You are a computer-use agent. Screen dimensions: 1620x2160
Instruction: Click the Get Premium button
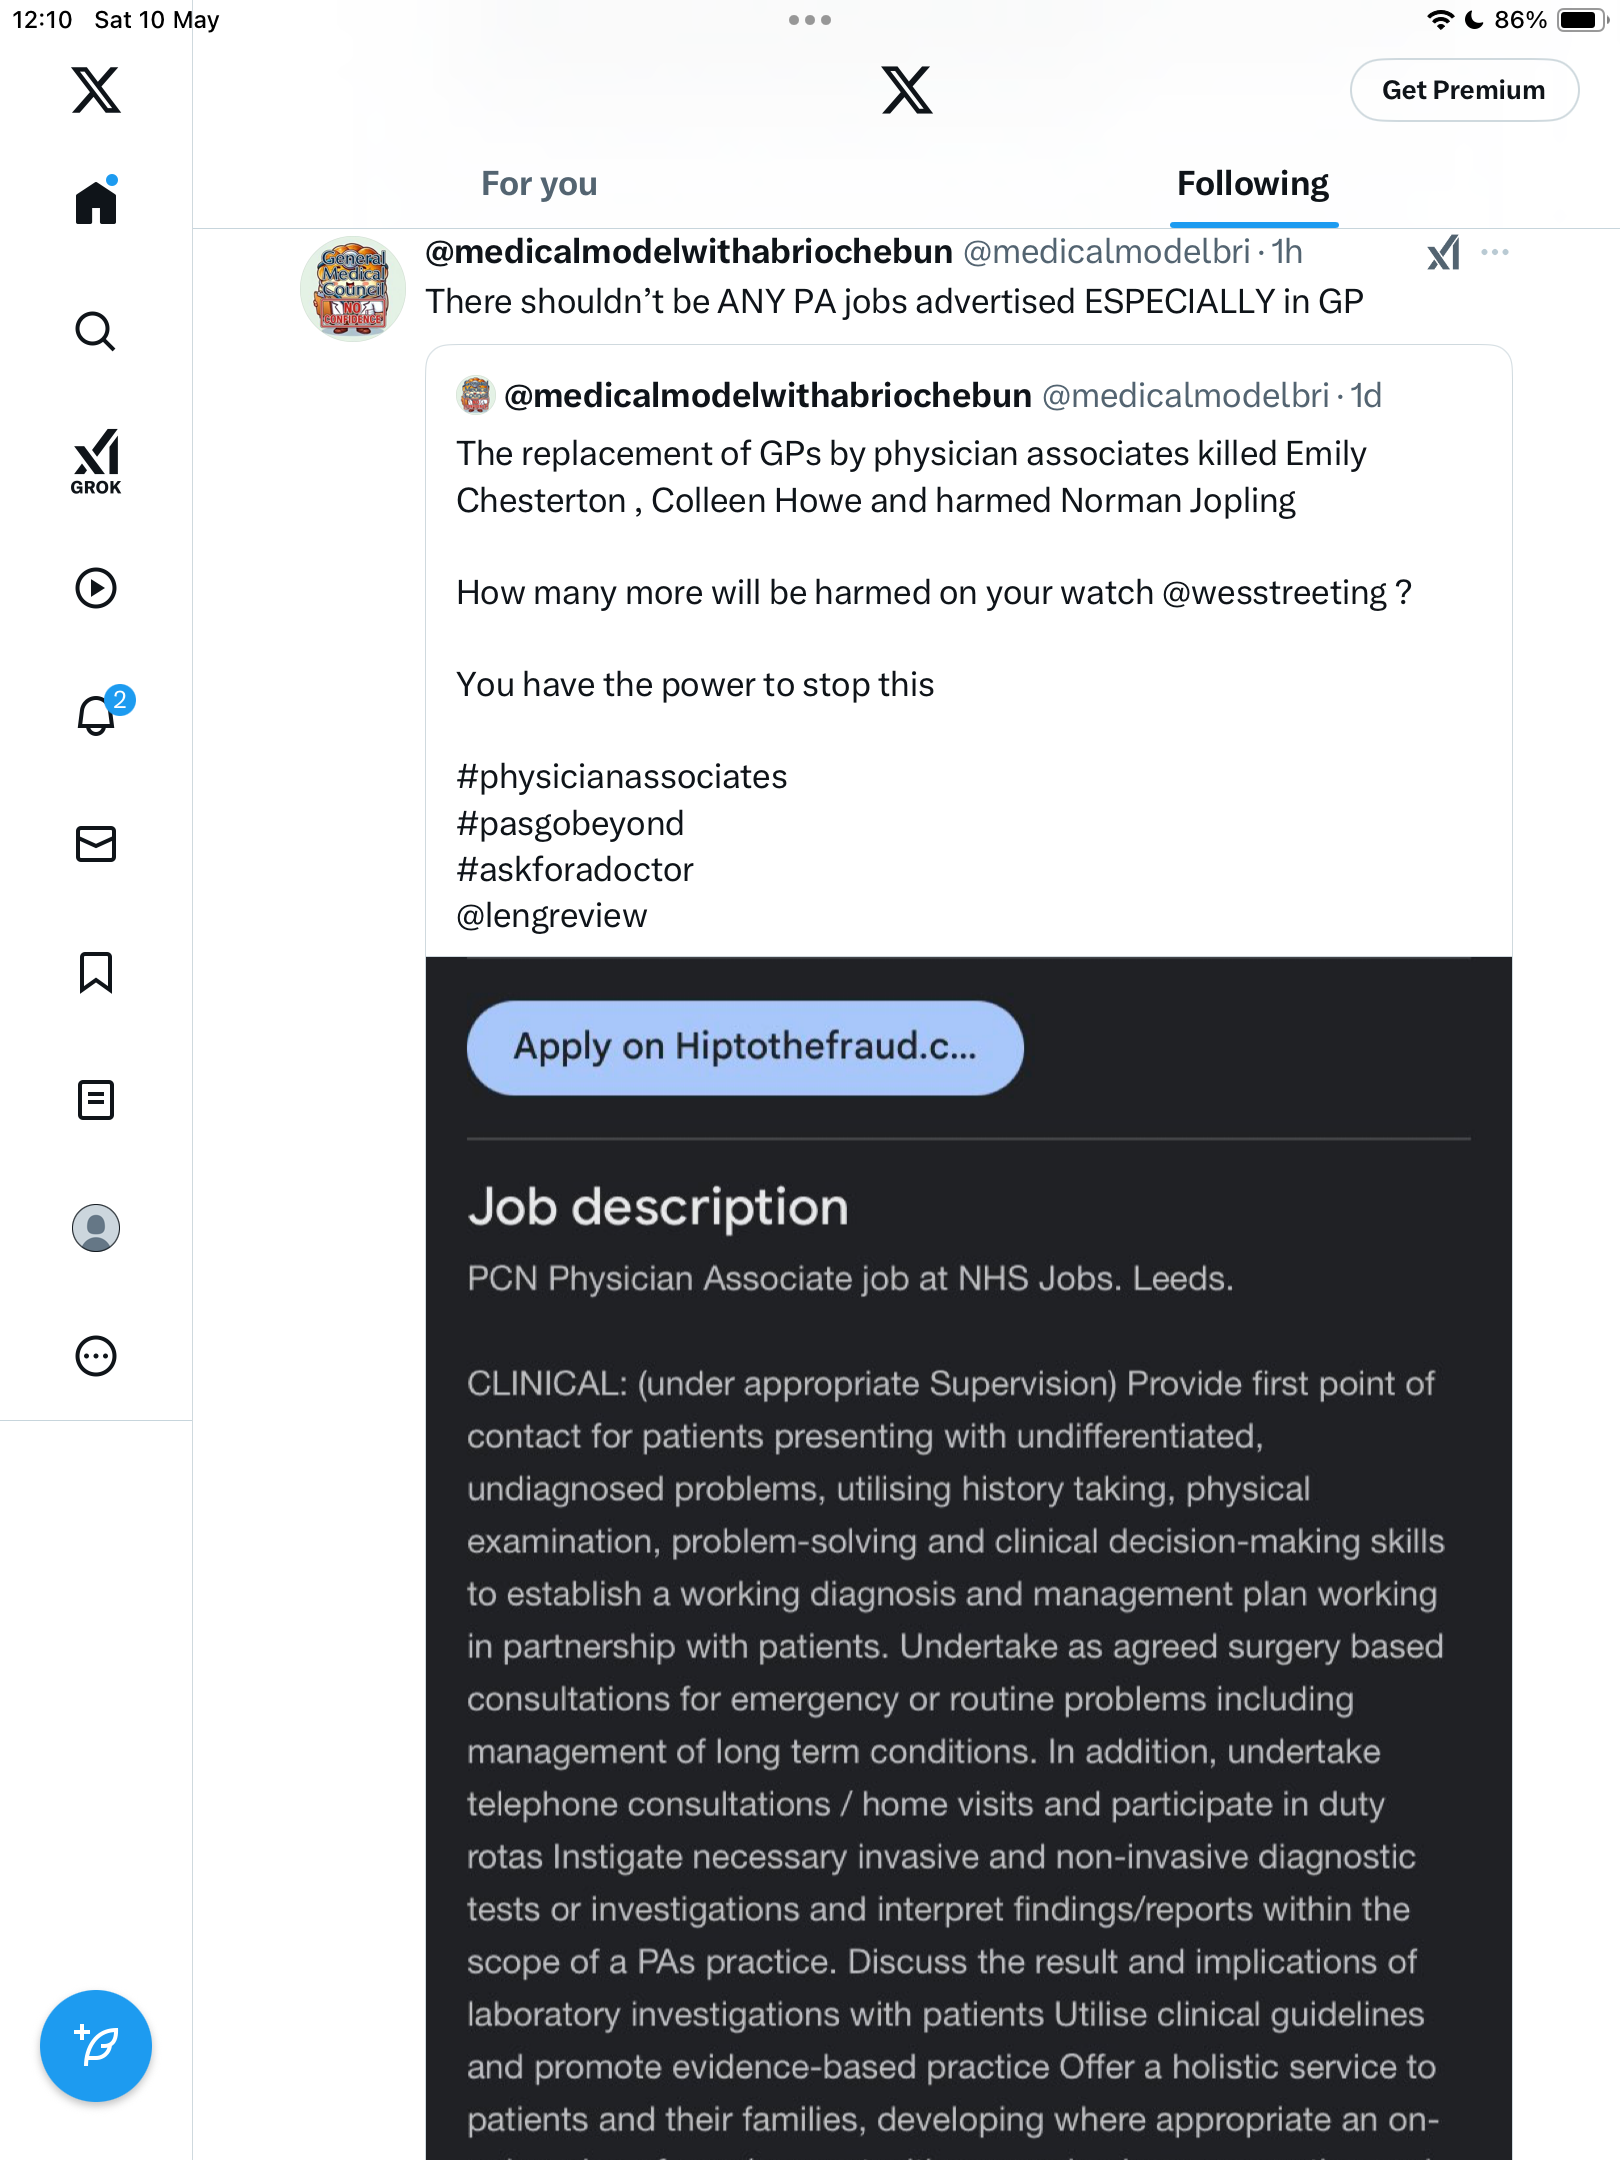[1464, 90]
